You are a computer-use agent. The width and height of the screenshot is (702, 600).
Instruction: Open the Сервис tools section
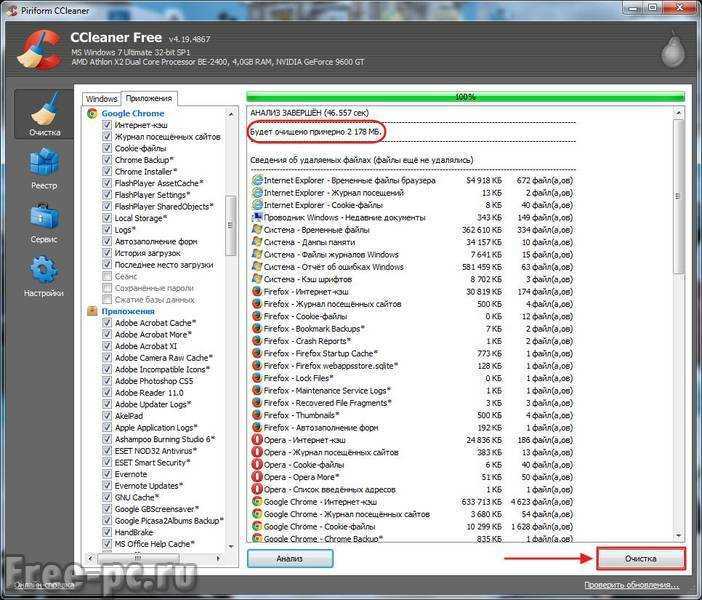pyautogui.click(x=44, y=223)
